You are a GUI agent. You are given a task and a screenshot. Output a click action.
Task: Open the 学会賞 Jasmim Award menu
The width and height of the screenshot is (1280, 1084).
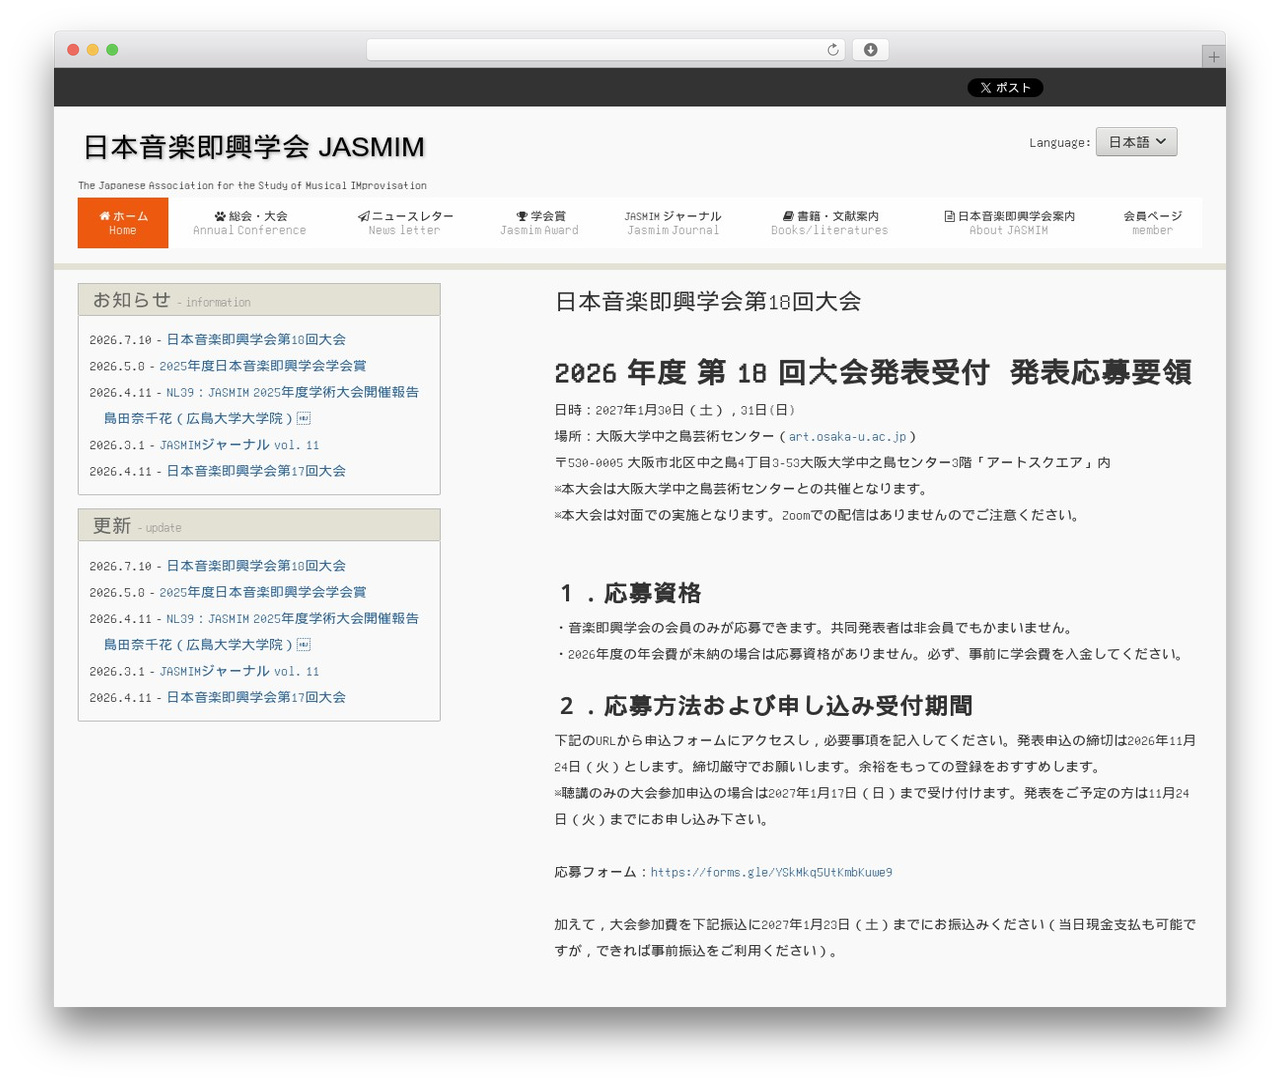click(x=540, y=223)
